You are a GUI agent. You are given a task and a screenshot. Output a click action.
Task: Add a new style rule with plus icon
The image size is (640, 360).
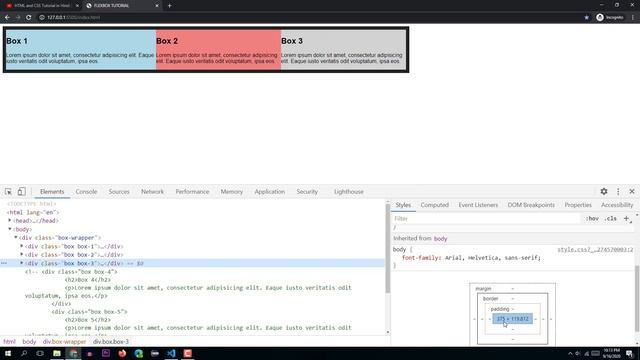627,219
